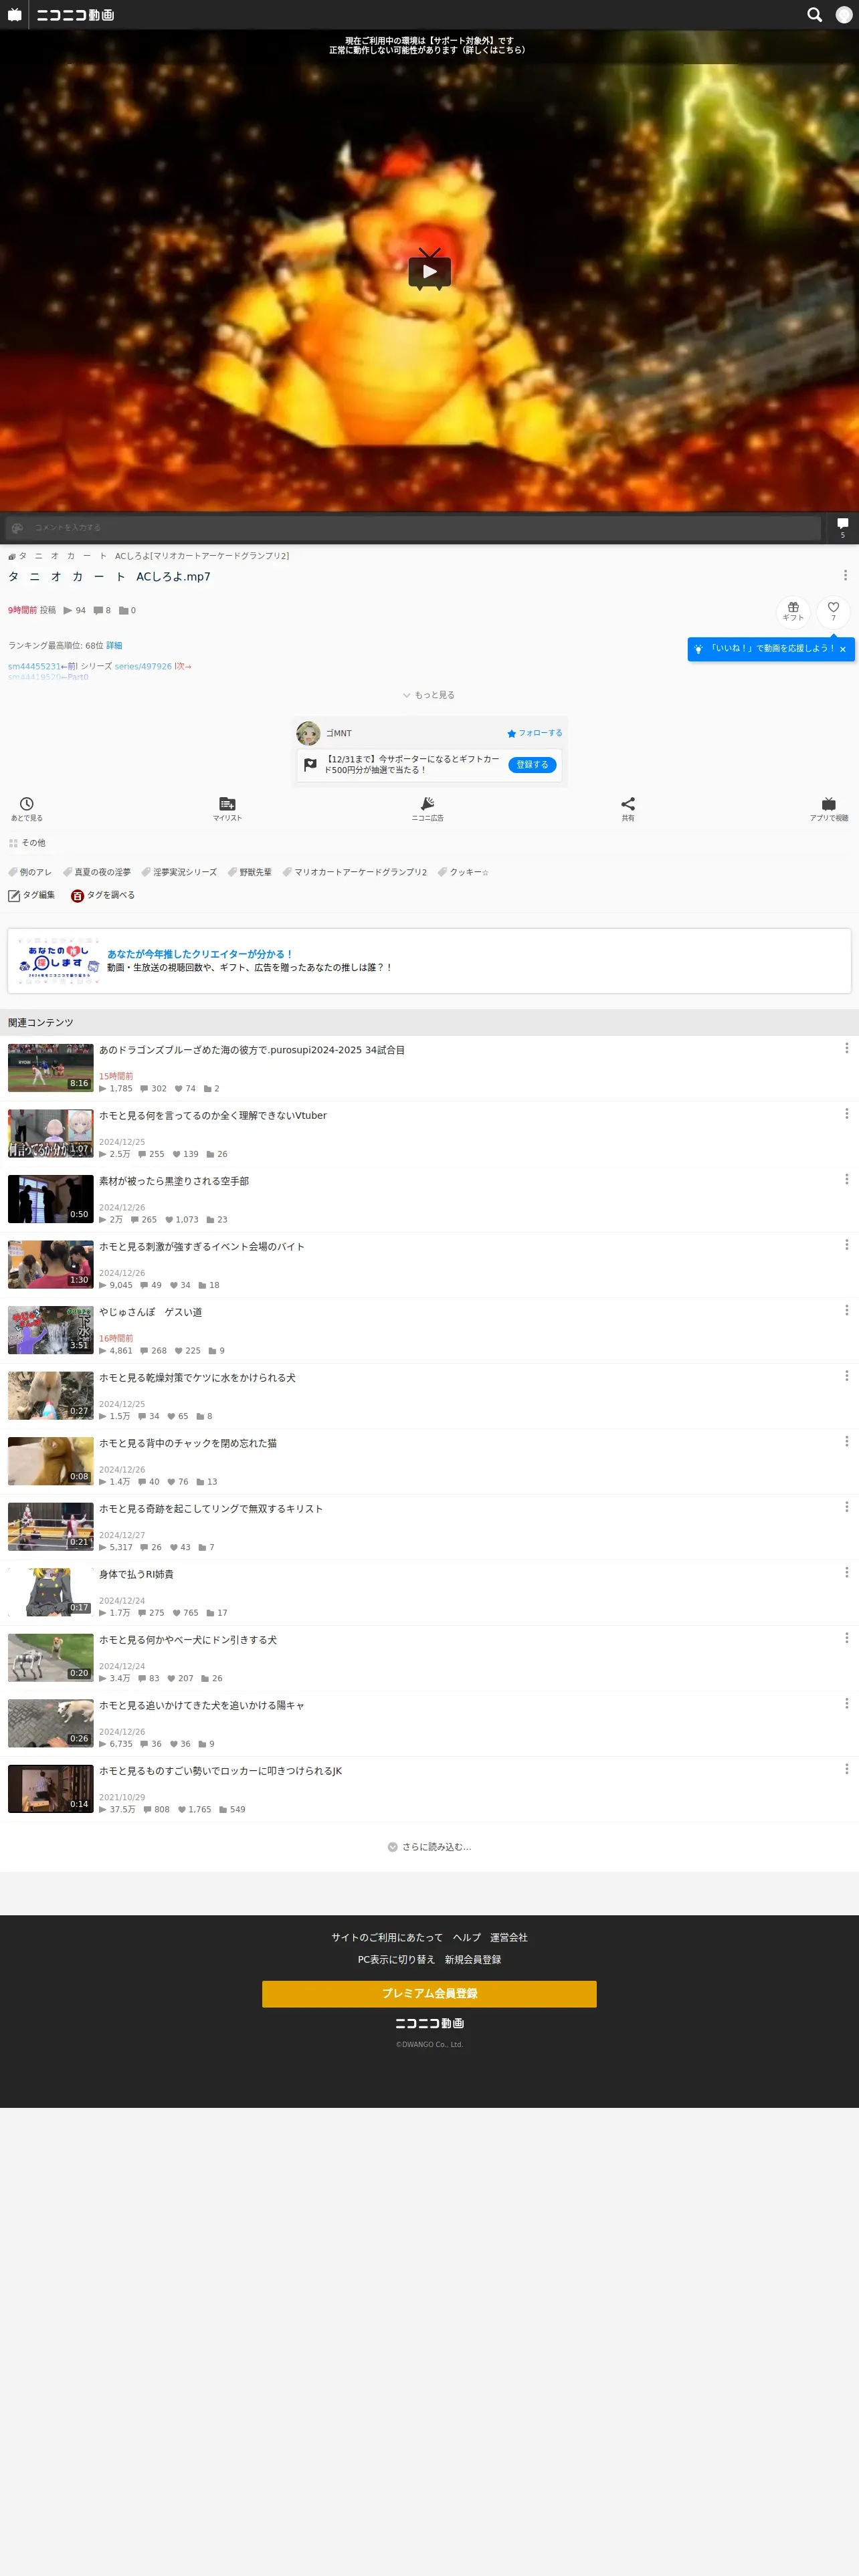Click the comment palette icon

pyautogui.click(x=17, y=528)
